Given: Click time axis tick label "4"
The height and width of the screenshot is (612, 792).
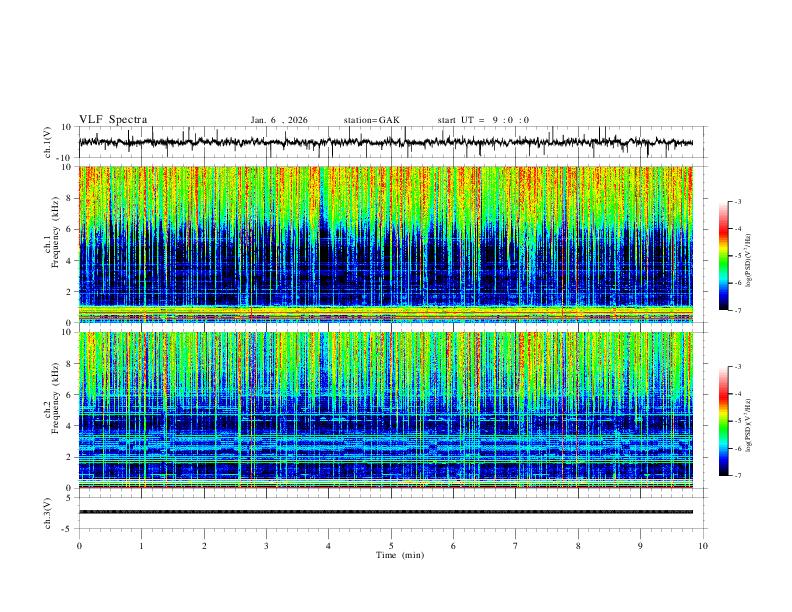Looking at the screenshot, I should [x=329, y=546].
